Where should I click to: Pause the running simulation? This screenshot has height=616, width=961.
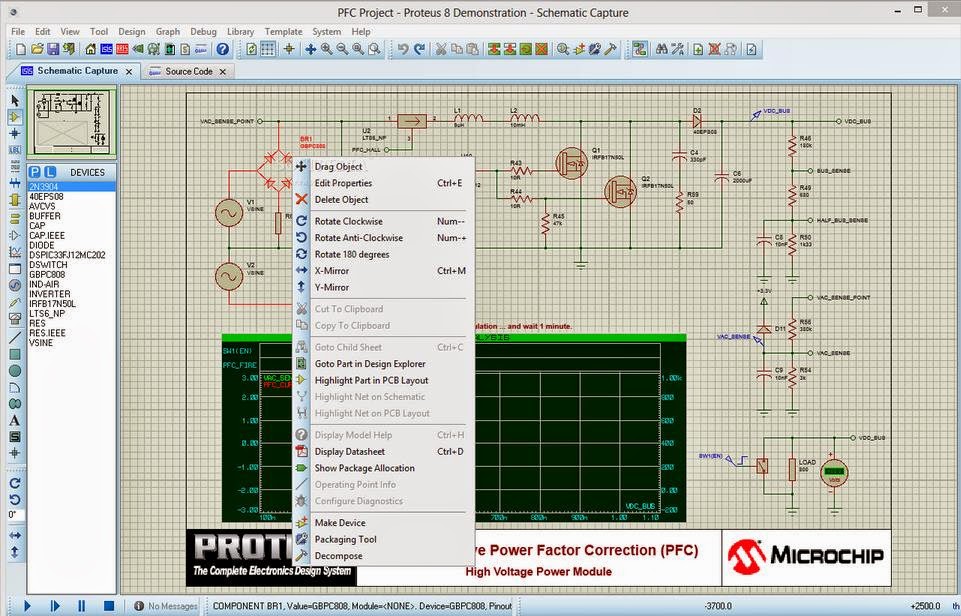click(81, 605)
